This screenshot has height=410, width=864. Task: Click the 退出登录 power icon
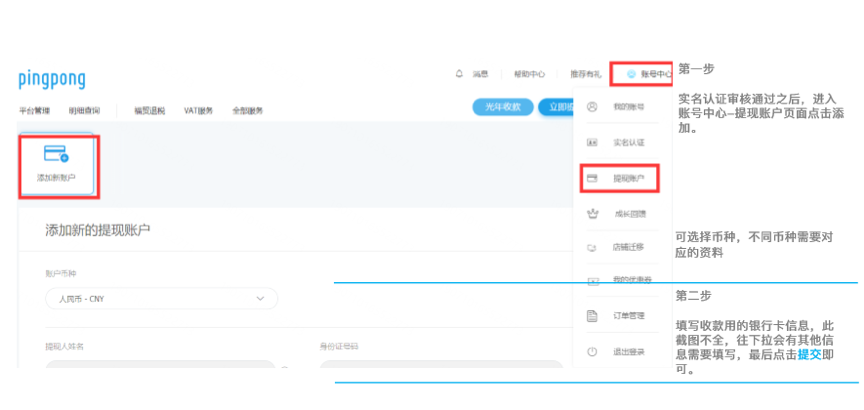[x=592, y=352]
